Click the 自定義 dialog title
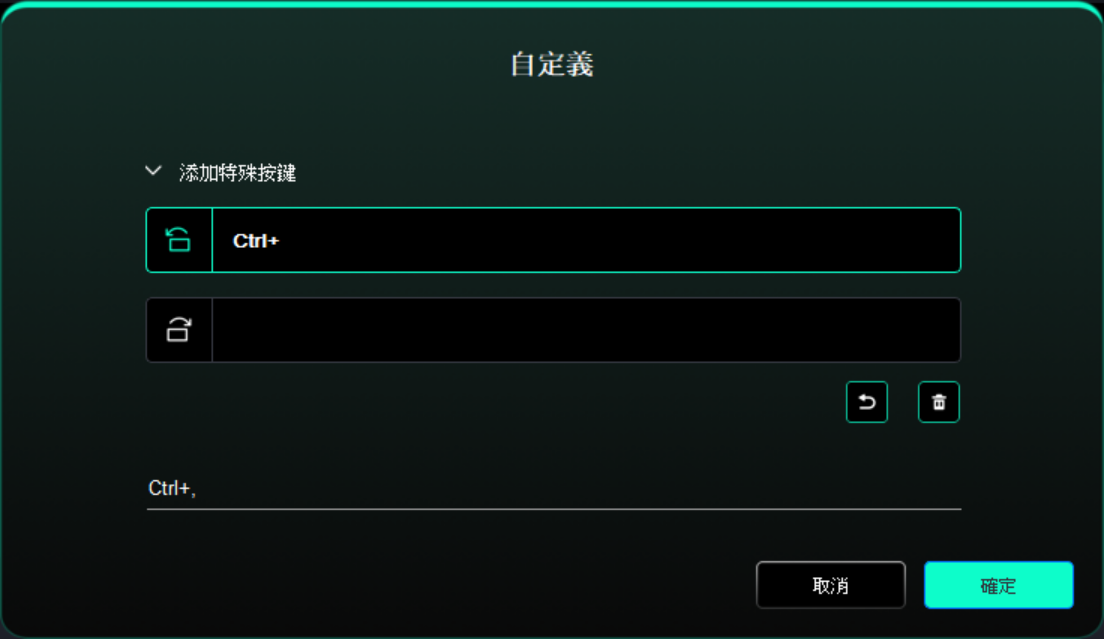This screenshot has width=1104, height=639. coord(552,64)
